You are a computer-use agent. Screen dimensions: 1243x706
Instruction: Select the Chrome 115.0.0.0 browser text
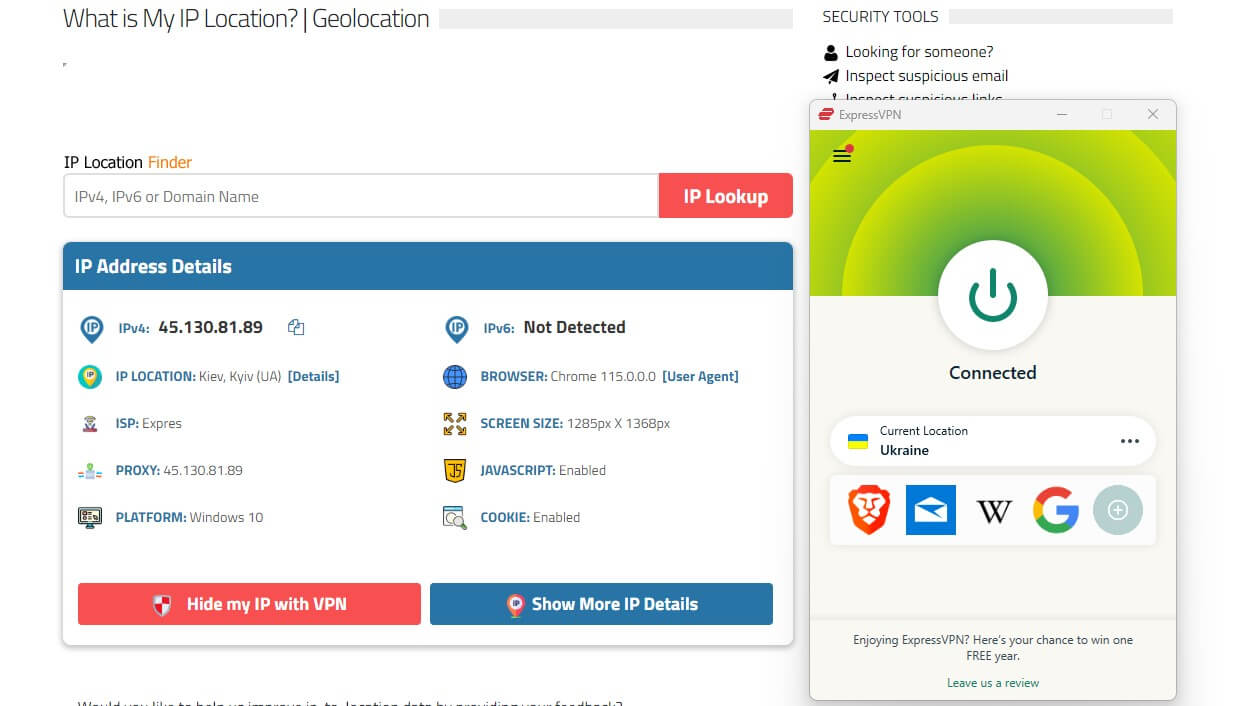(x=603, y=376)
